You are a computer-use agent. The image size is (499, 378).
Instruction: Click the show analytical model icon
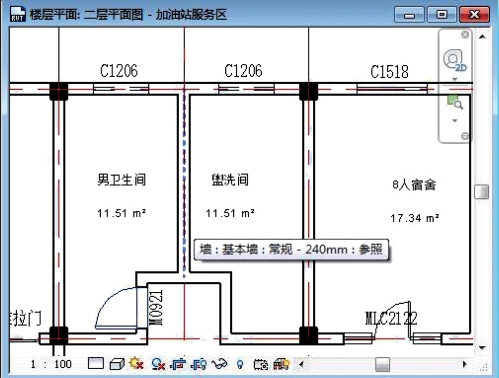tap(281, 364)
